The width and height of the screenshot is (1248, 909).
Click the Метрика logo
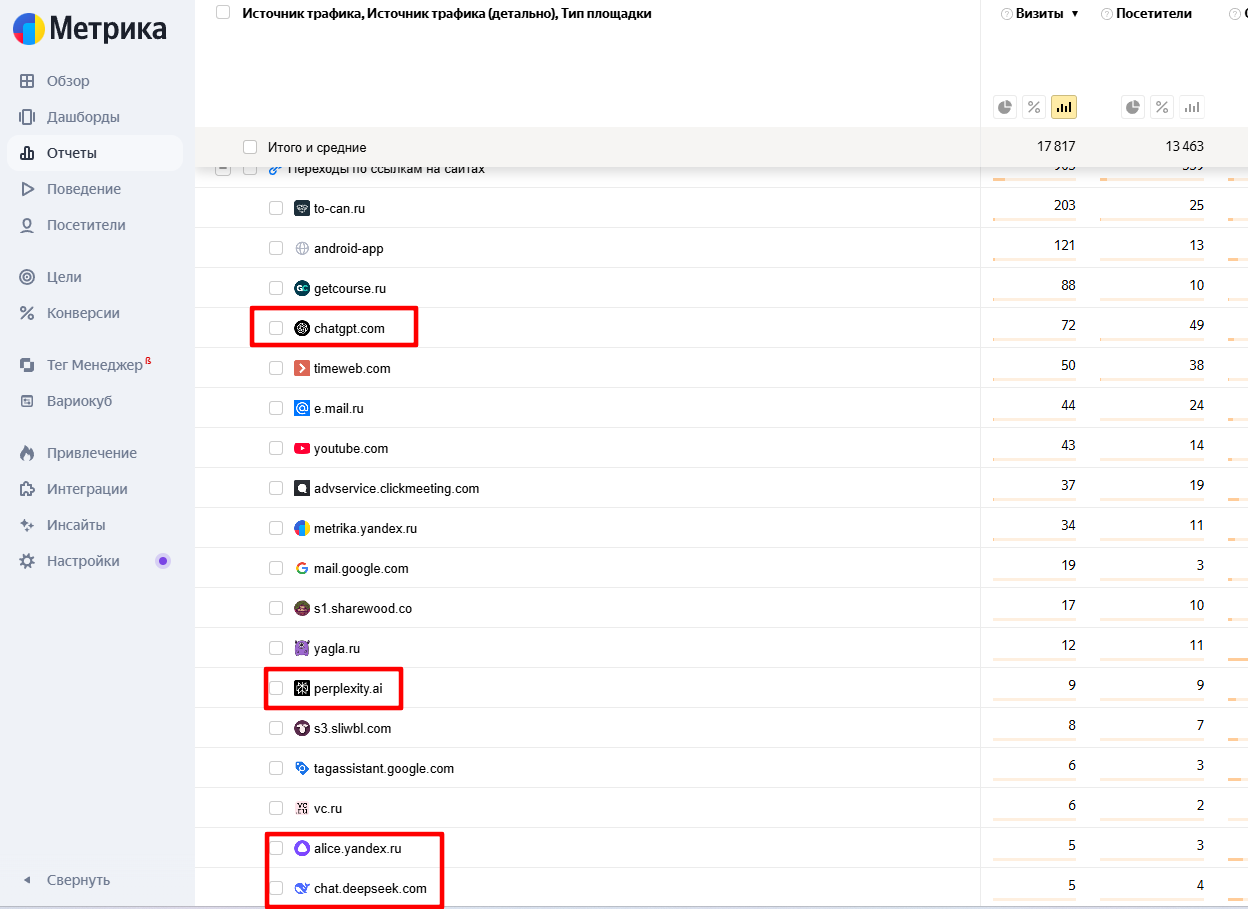90,29
